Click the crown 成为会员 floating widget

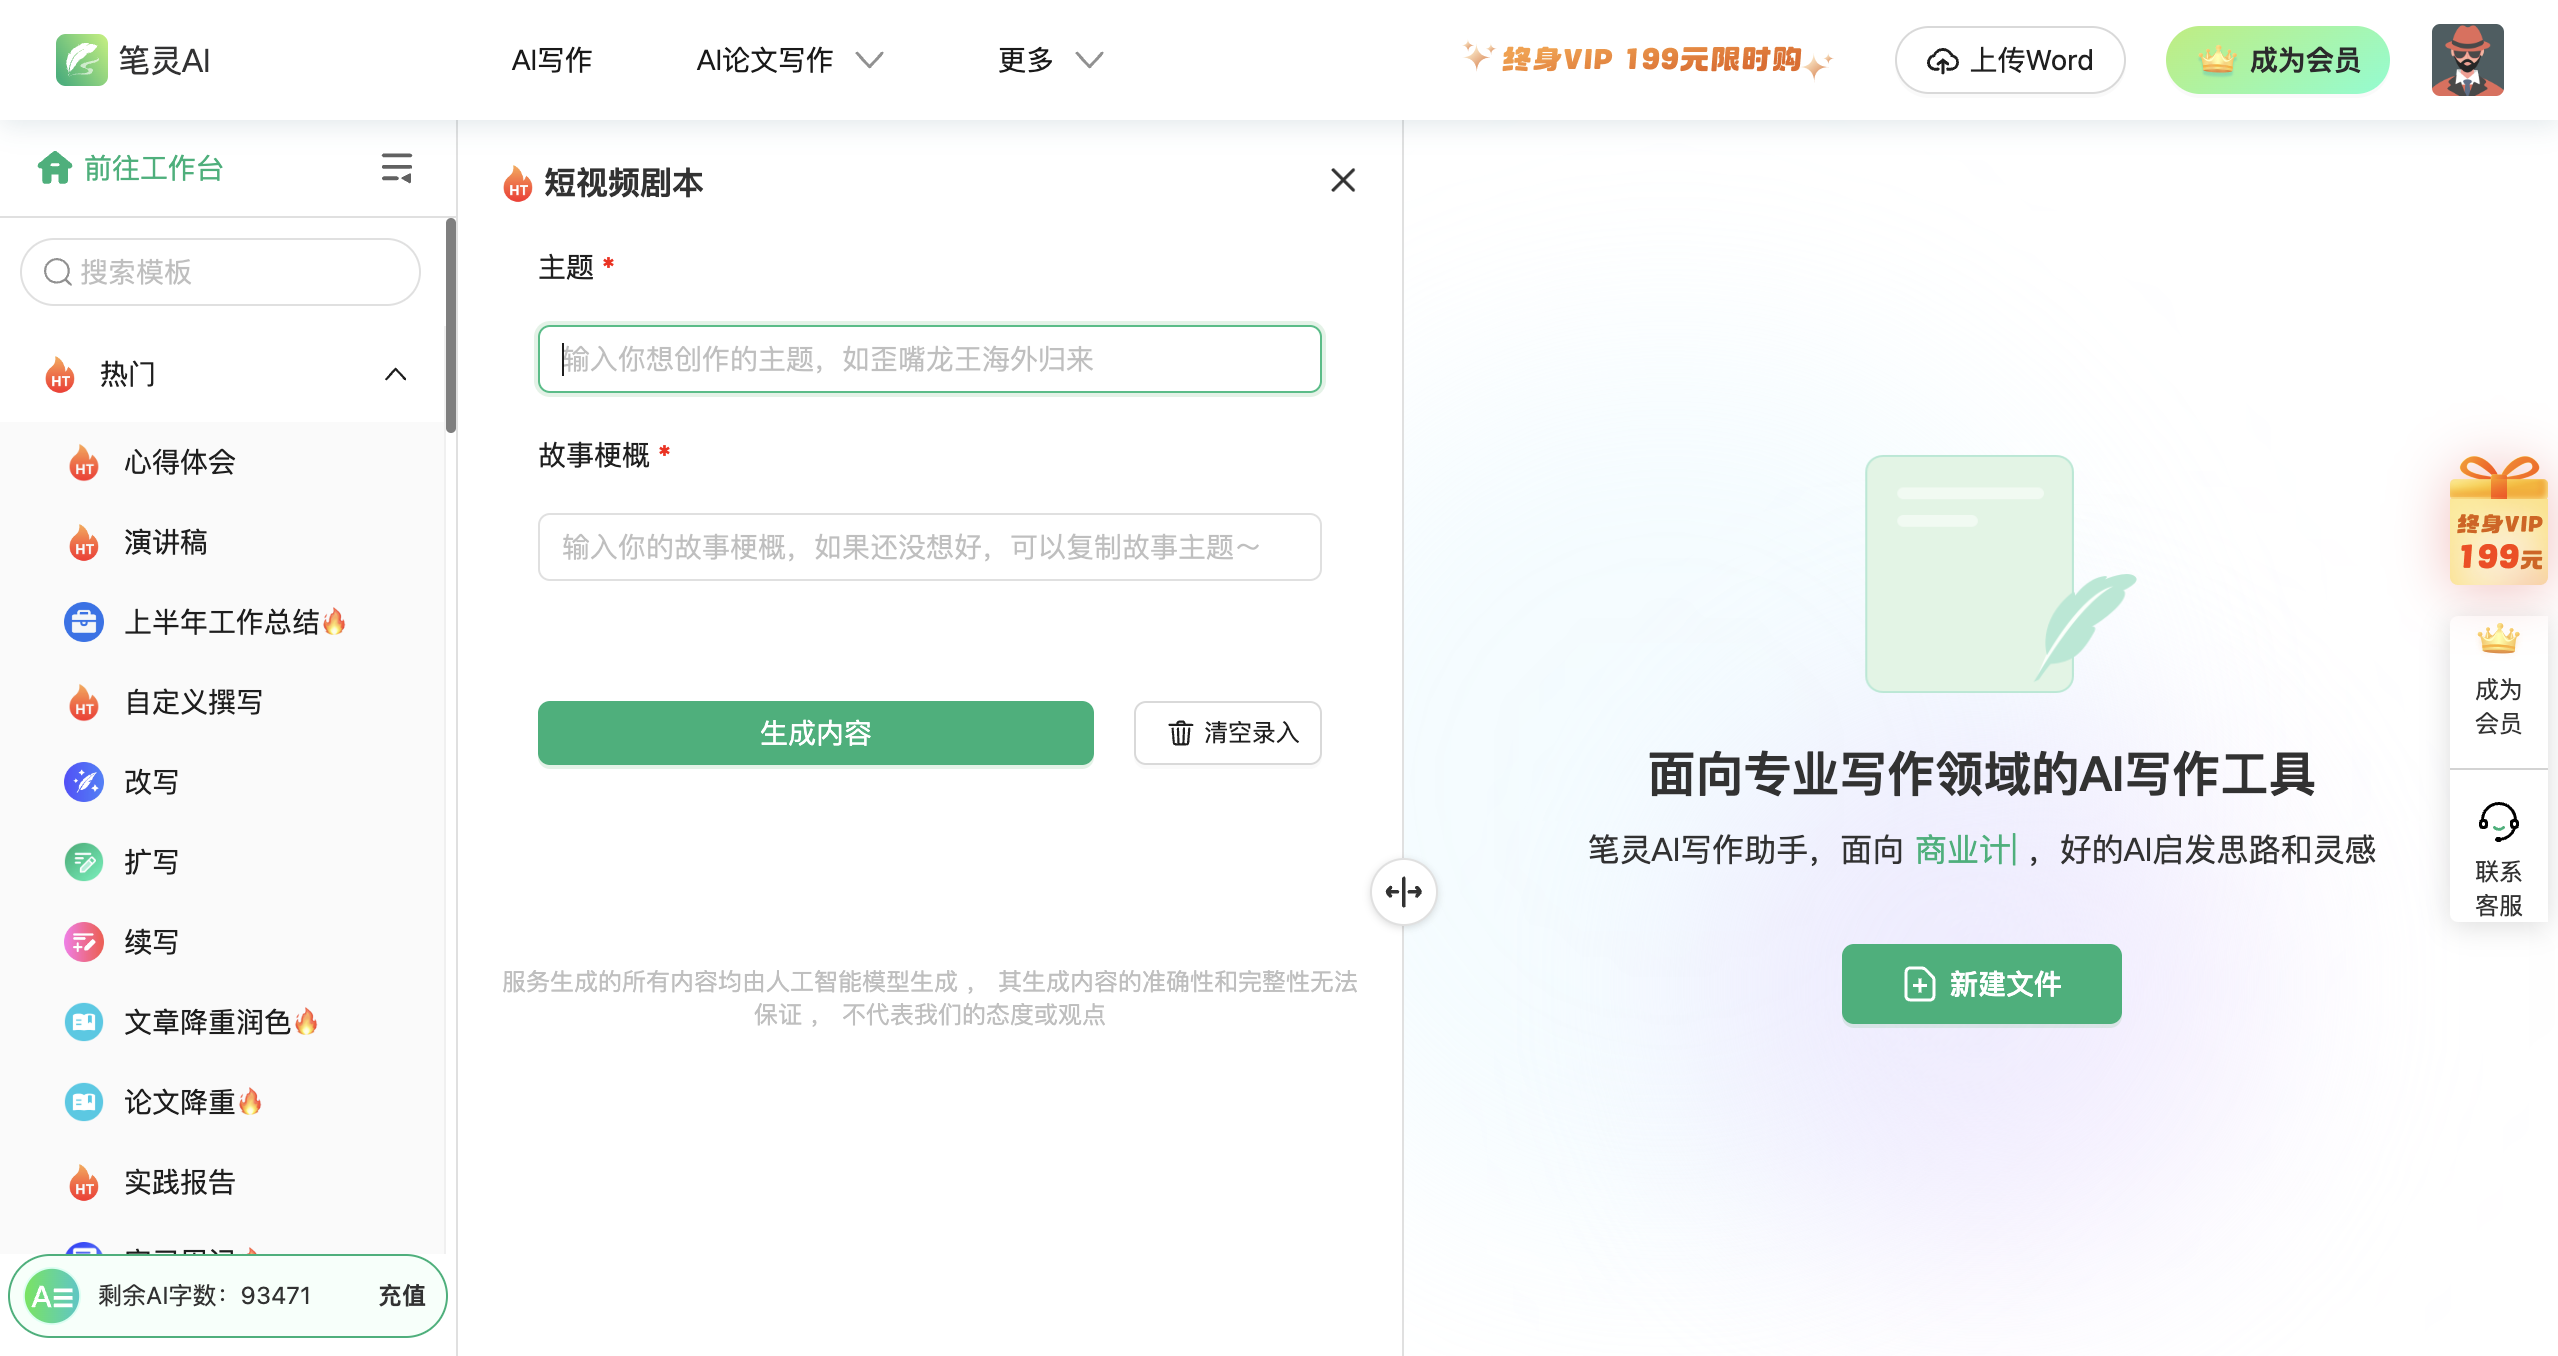(x=2498, y=680)
